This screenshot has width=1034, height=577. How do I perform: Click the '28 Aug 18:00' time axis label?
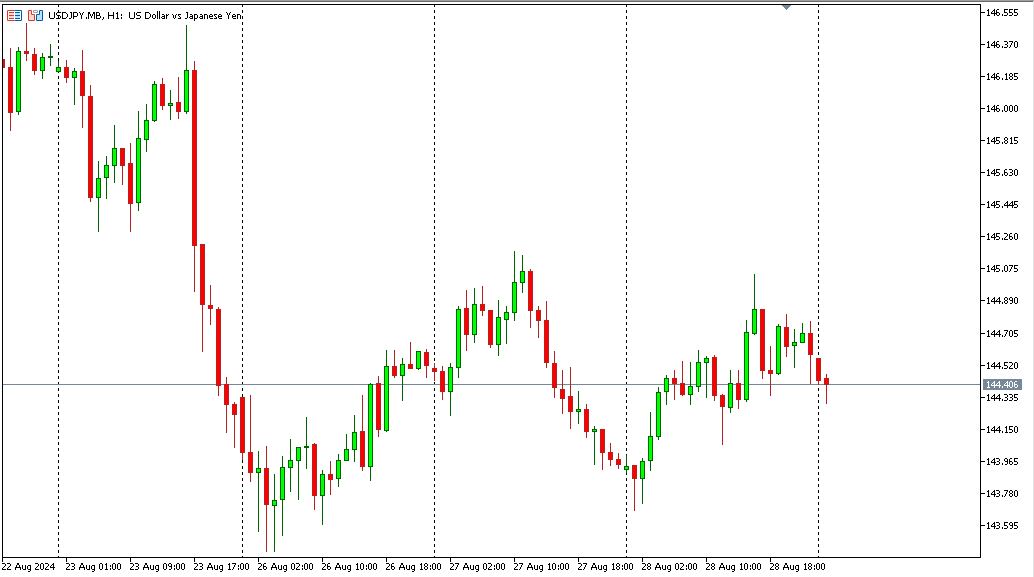pos(797,566)
